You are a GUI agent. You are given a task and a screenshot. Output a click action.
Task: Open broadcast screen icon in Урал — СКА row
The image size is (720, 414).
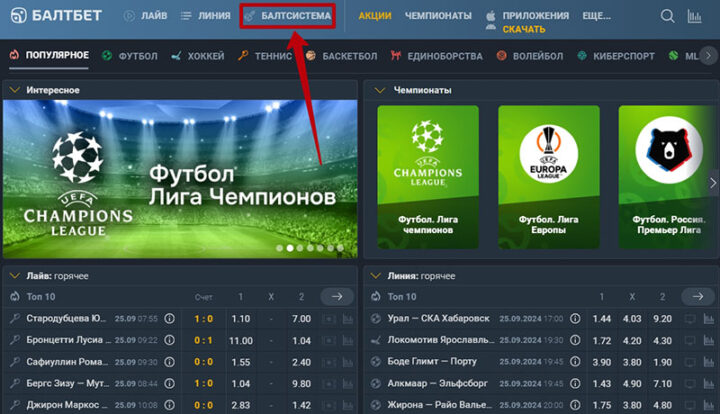[x=690, y=319]
